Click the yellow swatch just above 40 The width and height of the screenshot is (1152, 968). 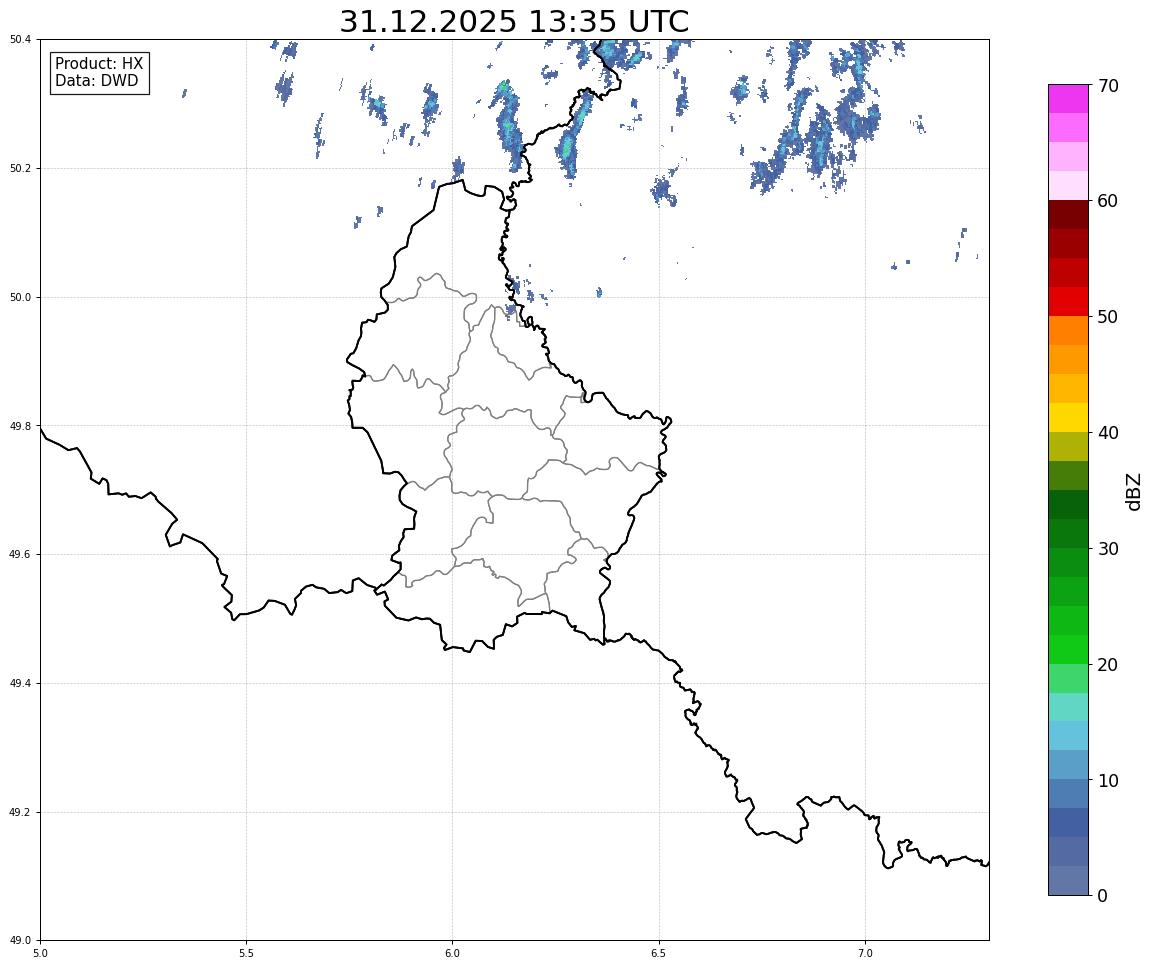(x=1068, y=418)
